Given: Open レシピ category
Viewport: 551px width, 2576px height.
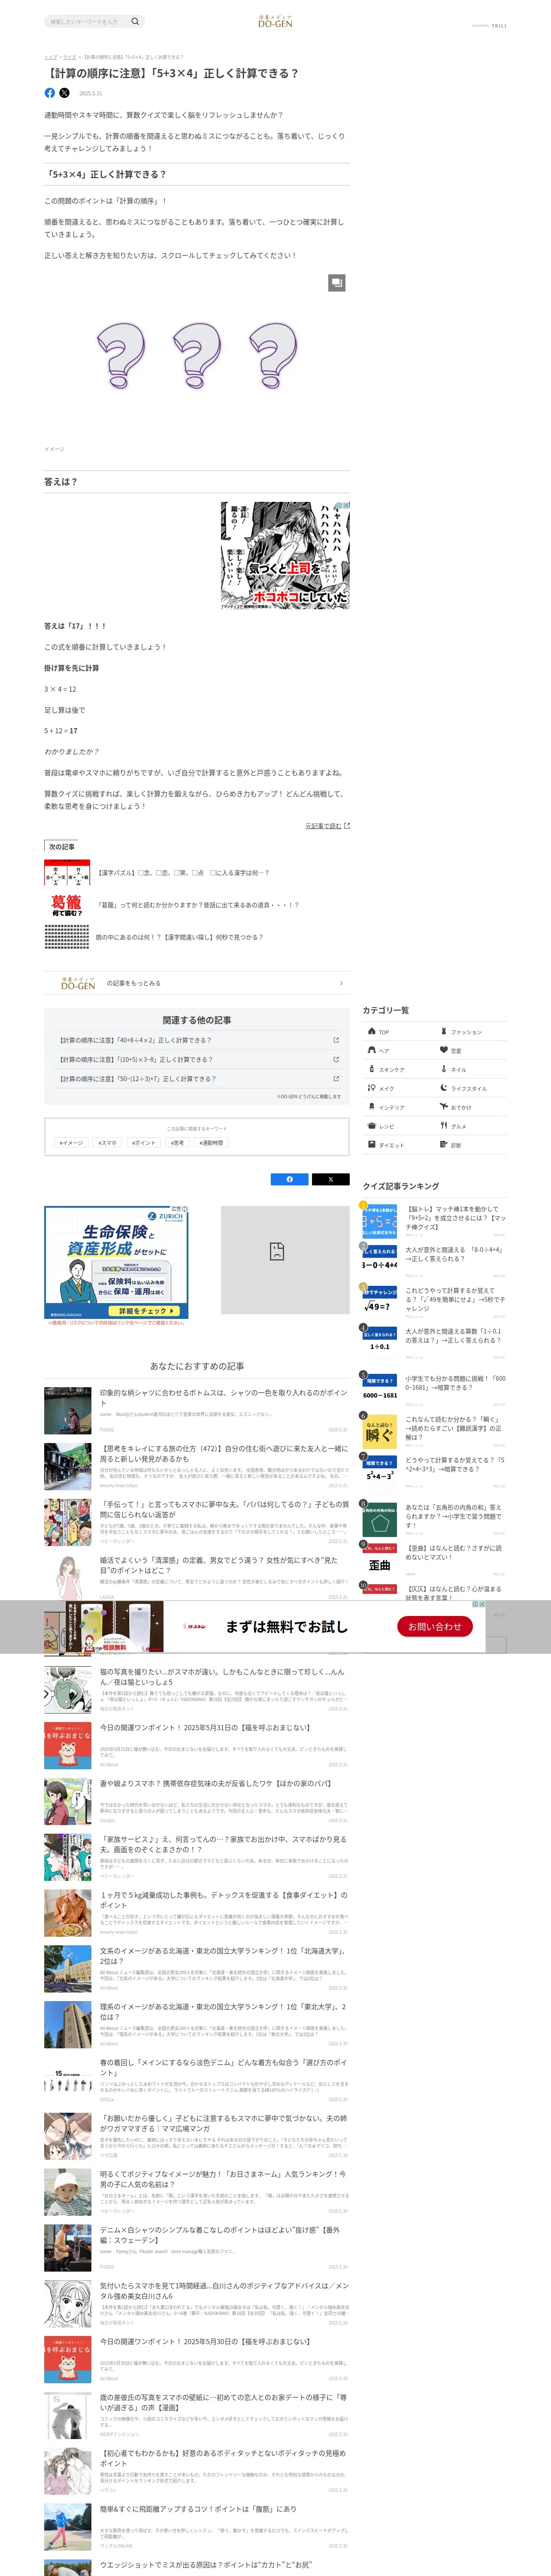Looking at the screenshot, I should (398, 1126).
